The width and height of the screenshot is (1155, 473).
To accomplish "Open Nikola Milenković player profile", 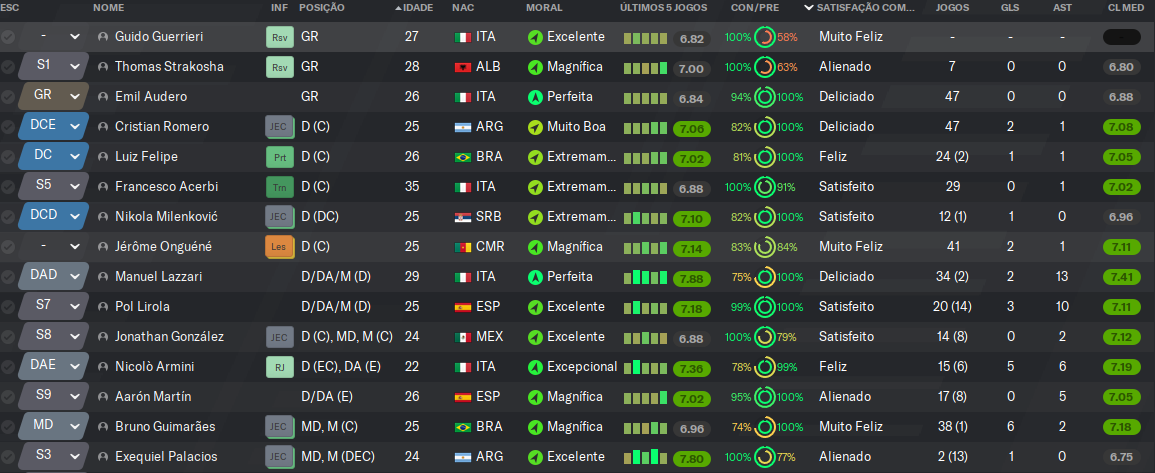I will click(166, 217).
